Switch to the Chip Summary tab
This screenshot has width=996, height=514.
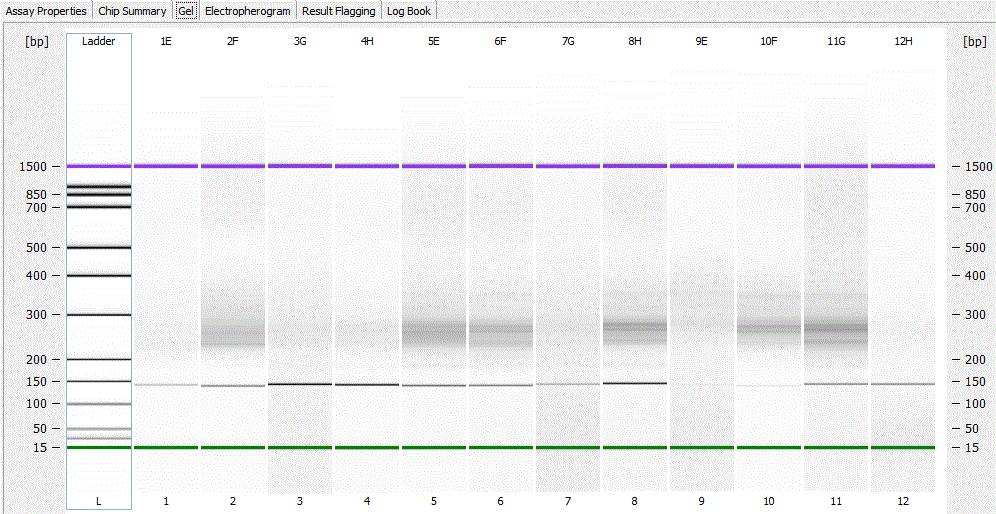coord(132,11)
